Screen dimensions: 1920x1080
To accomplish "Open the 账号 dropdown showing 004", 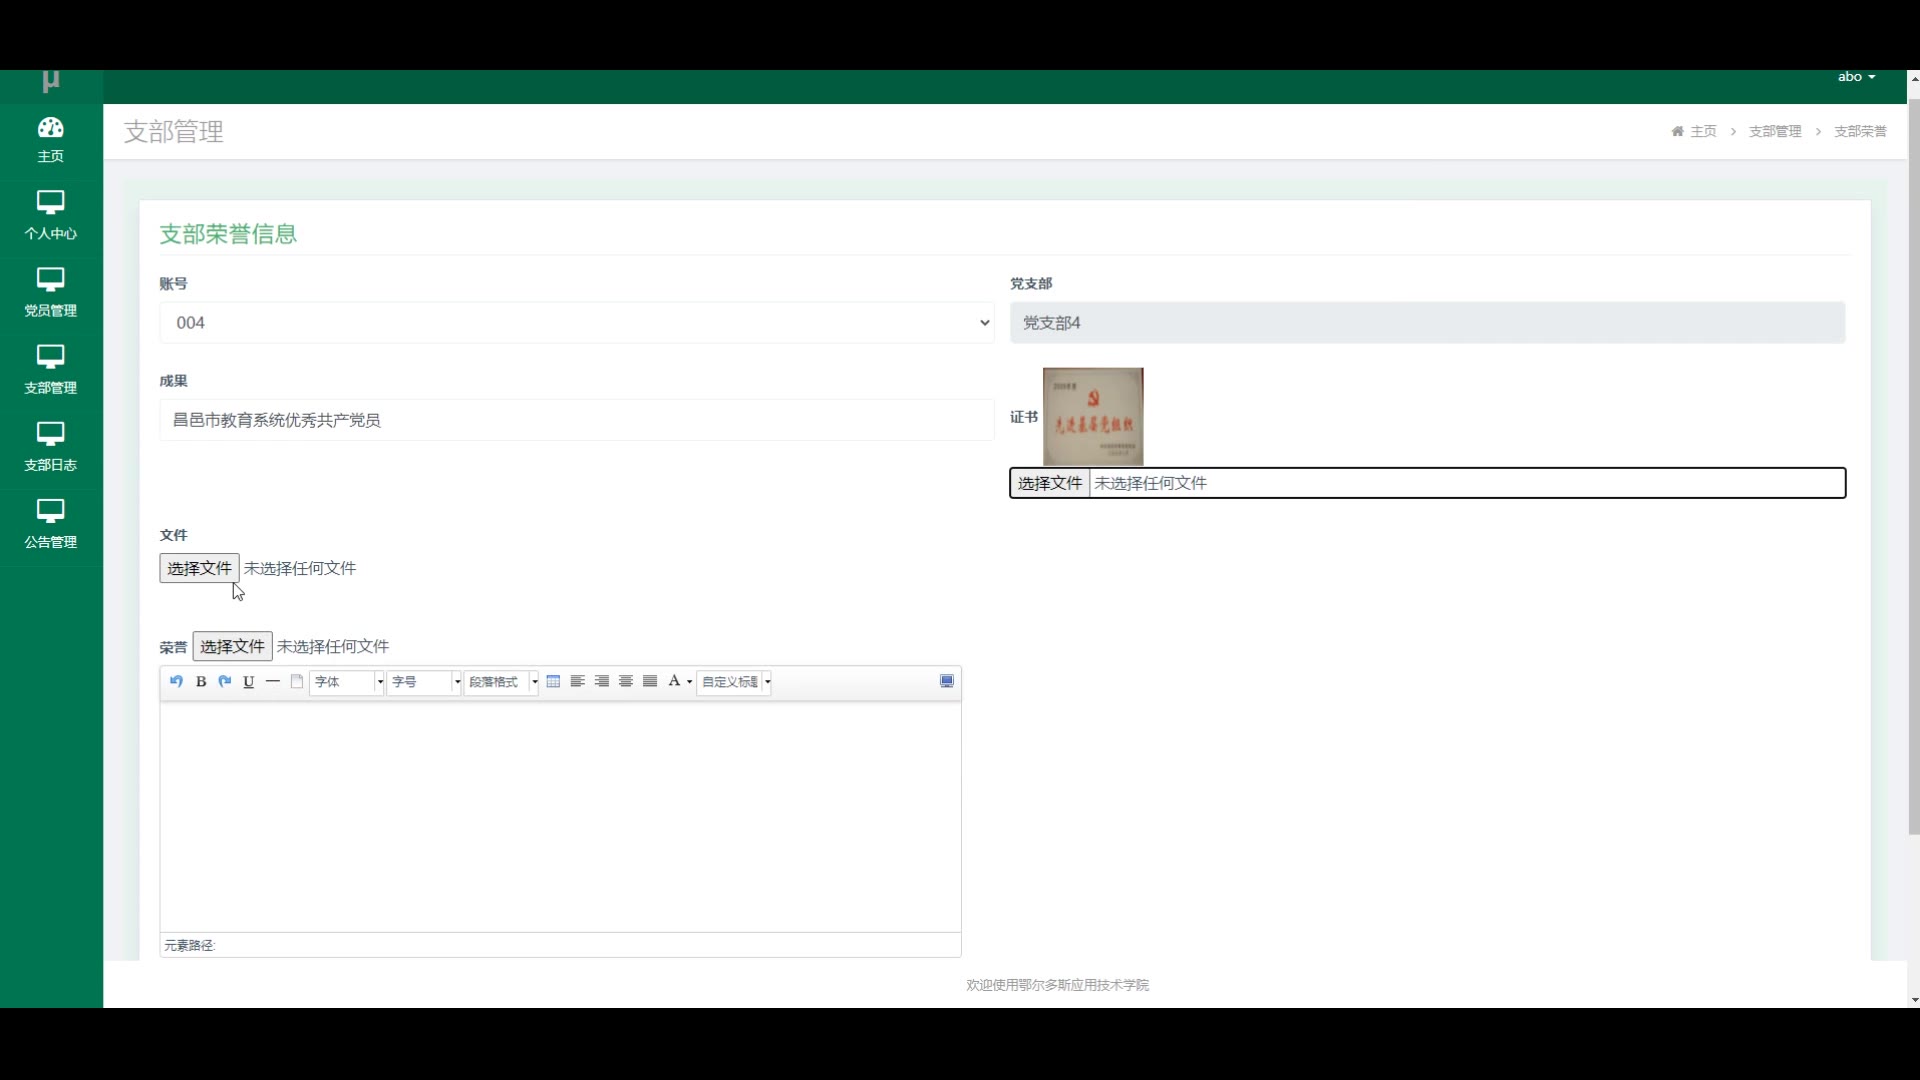I will point(576,323).
